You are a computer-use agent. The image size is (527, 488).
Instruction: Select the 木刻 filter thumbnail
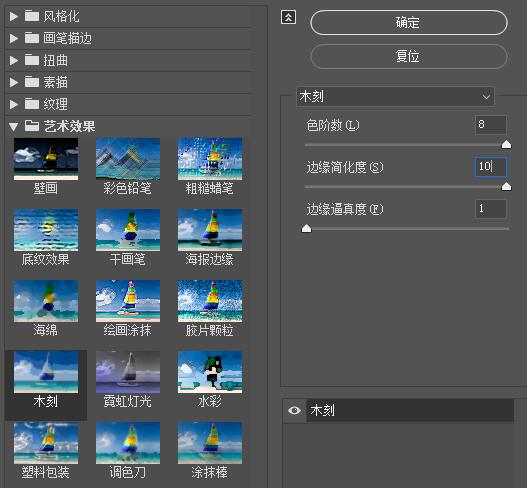[46, 372]
